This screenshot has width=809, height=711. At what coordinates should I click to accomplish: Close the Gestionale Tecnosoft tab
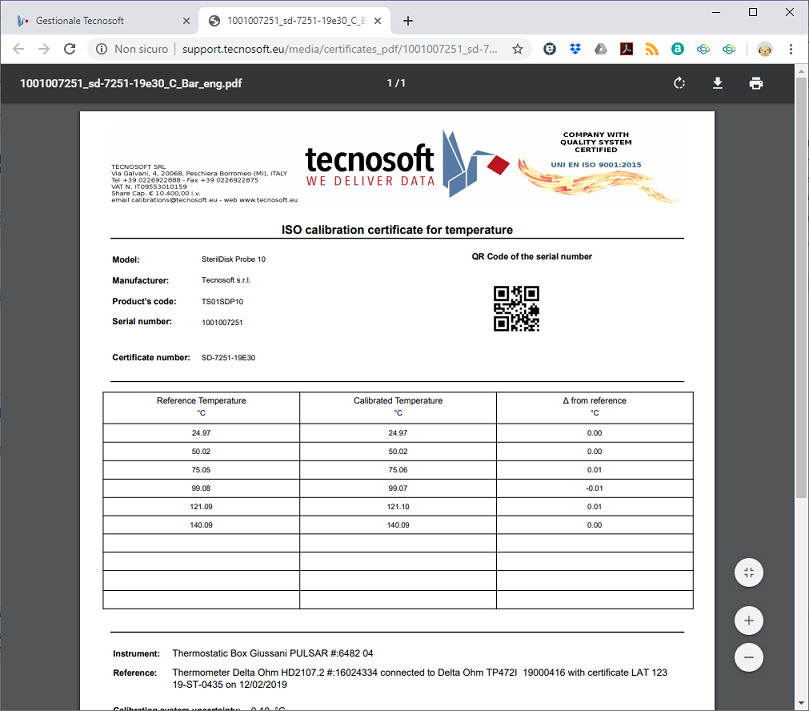[x=186, y=21]
